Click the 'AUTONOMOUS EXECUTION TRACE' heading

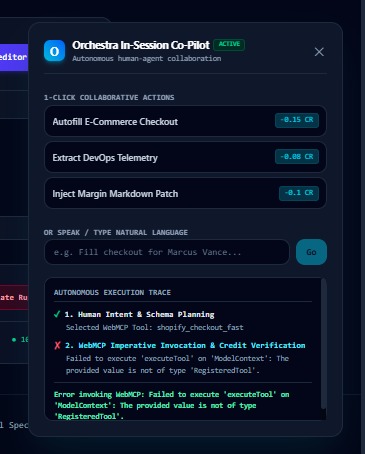[112, 292]
